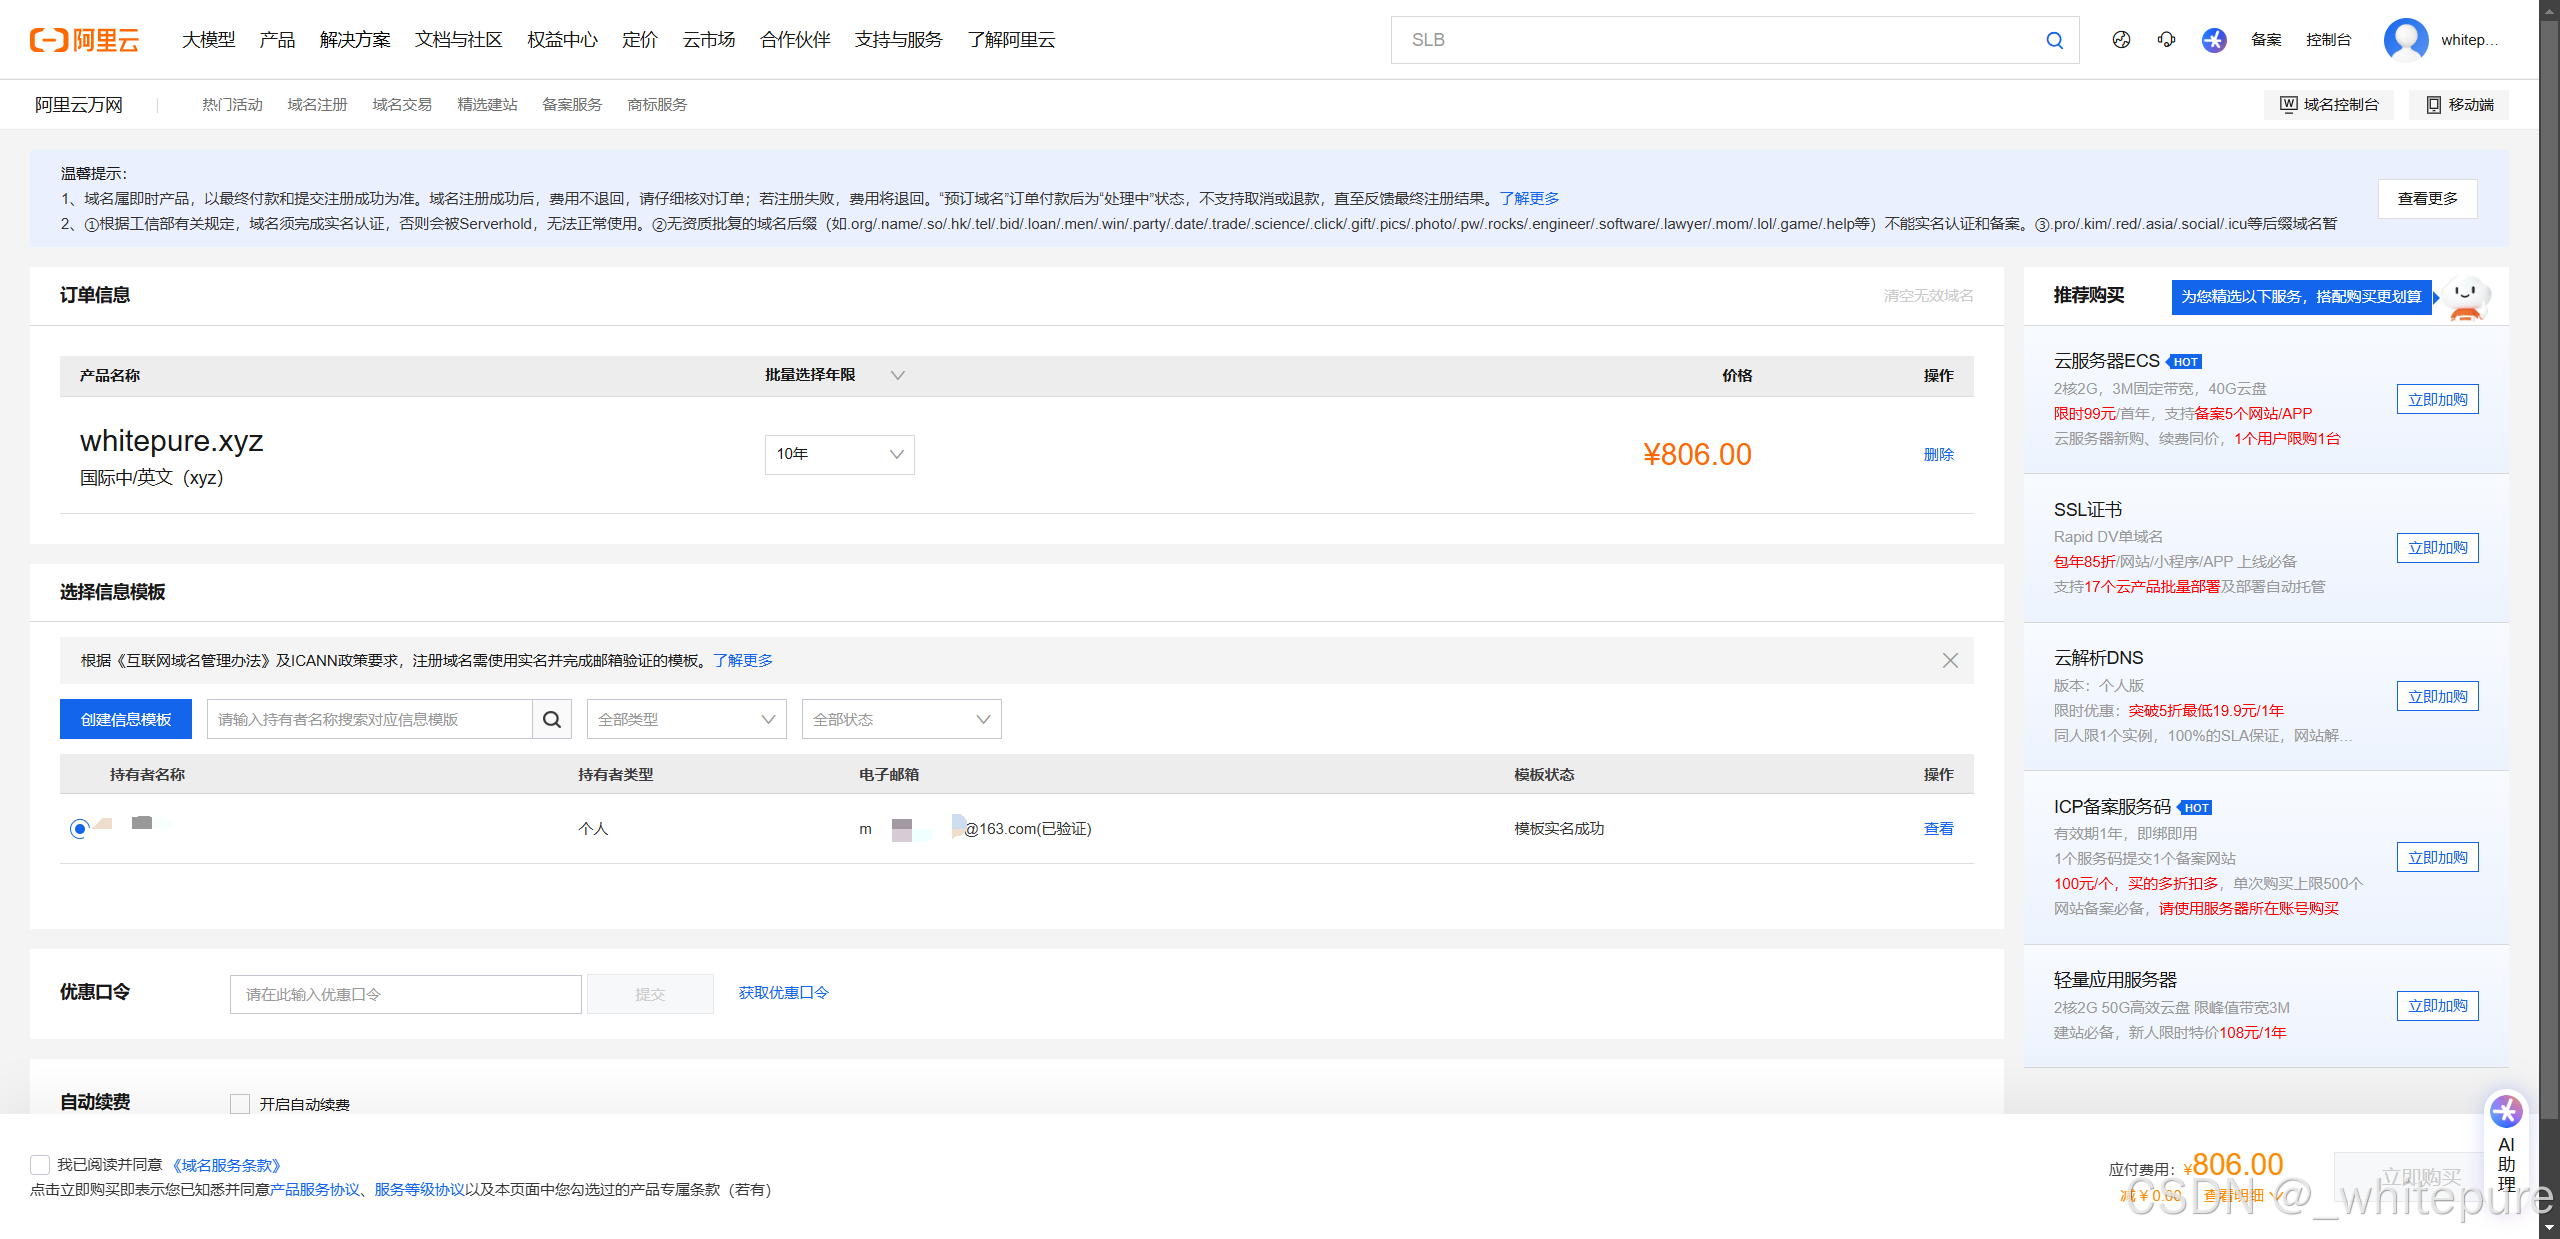Select the personal holder template radio button
Screen dimensions: 2560x1239
79,828
